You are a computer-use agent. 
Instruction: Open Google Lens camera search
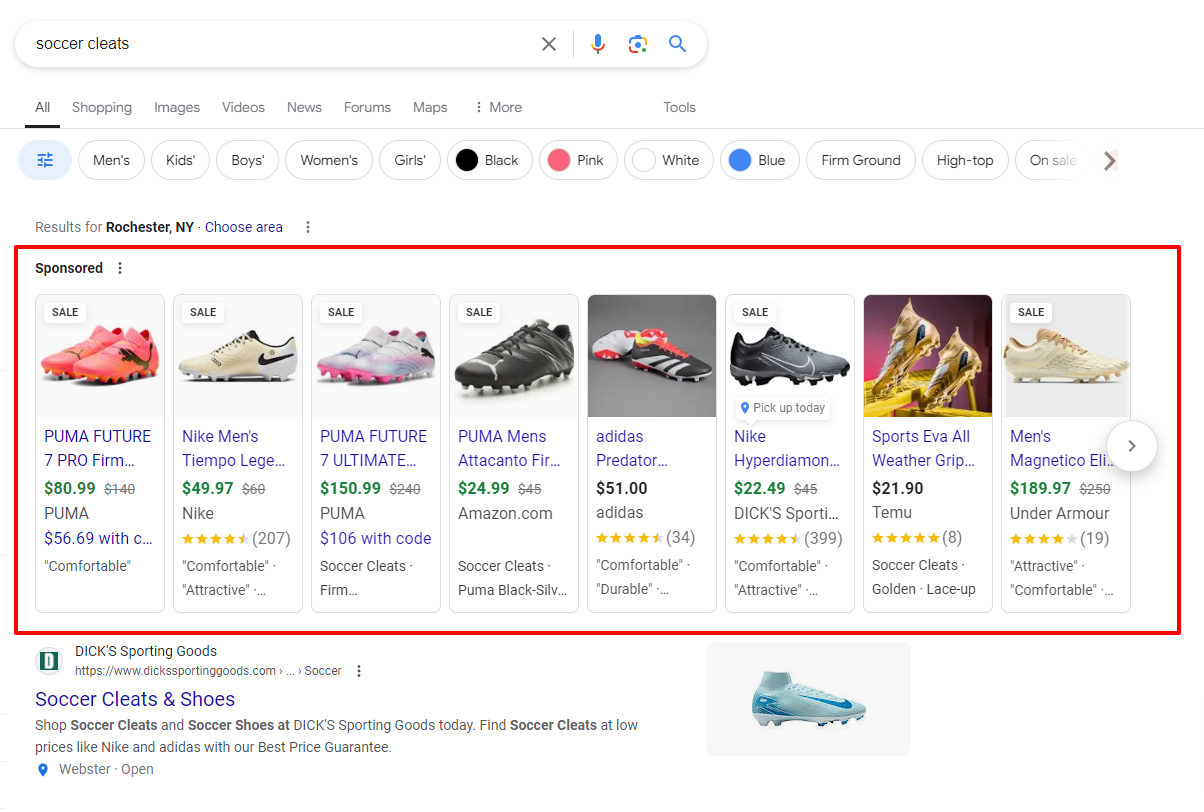638,43
